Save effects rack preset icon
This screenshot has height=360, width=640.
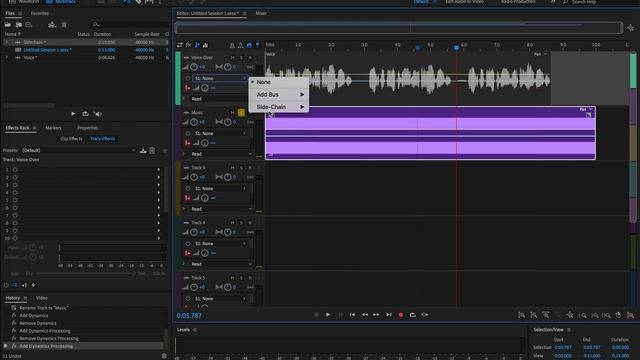click(143, 151)
